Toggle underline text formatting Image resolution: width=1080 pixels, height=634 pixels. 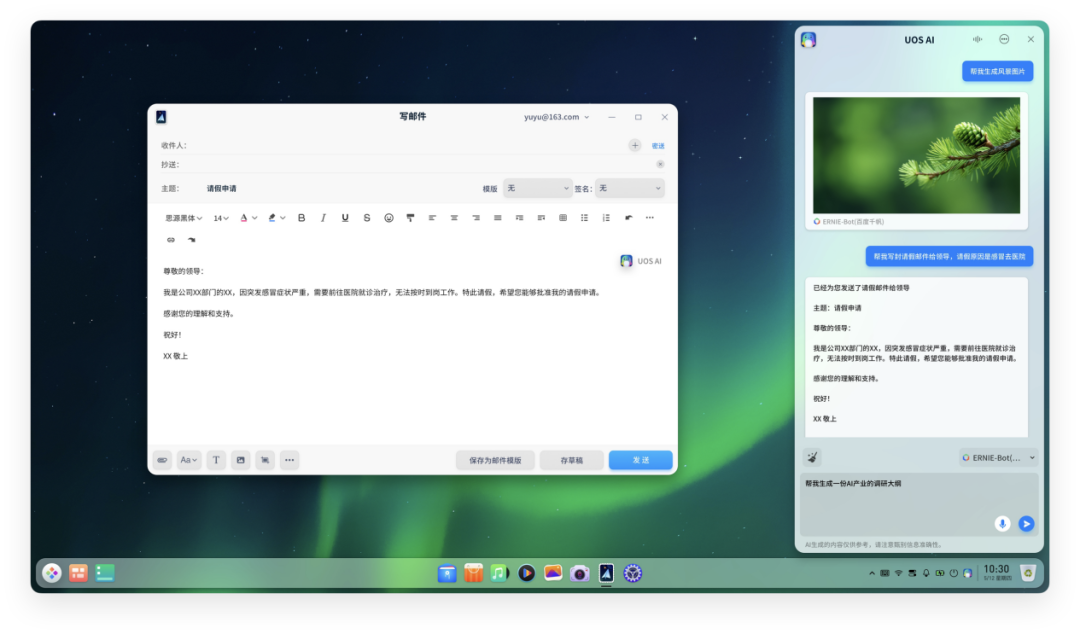[x=345, y=218]
